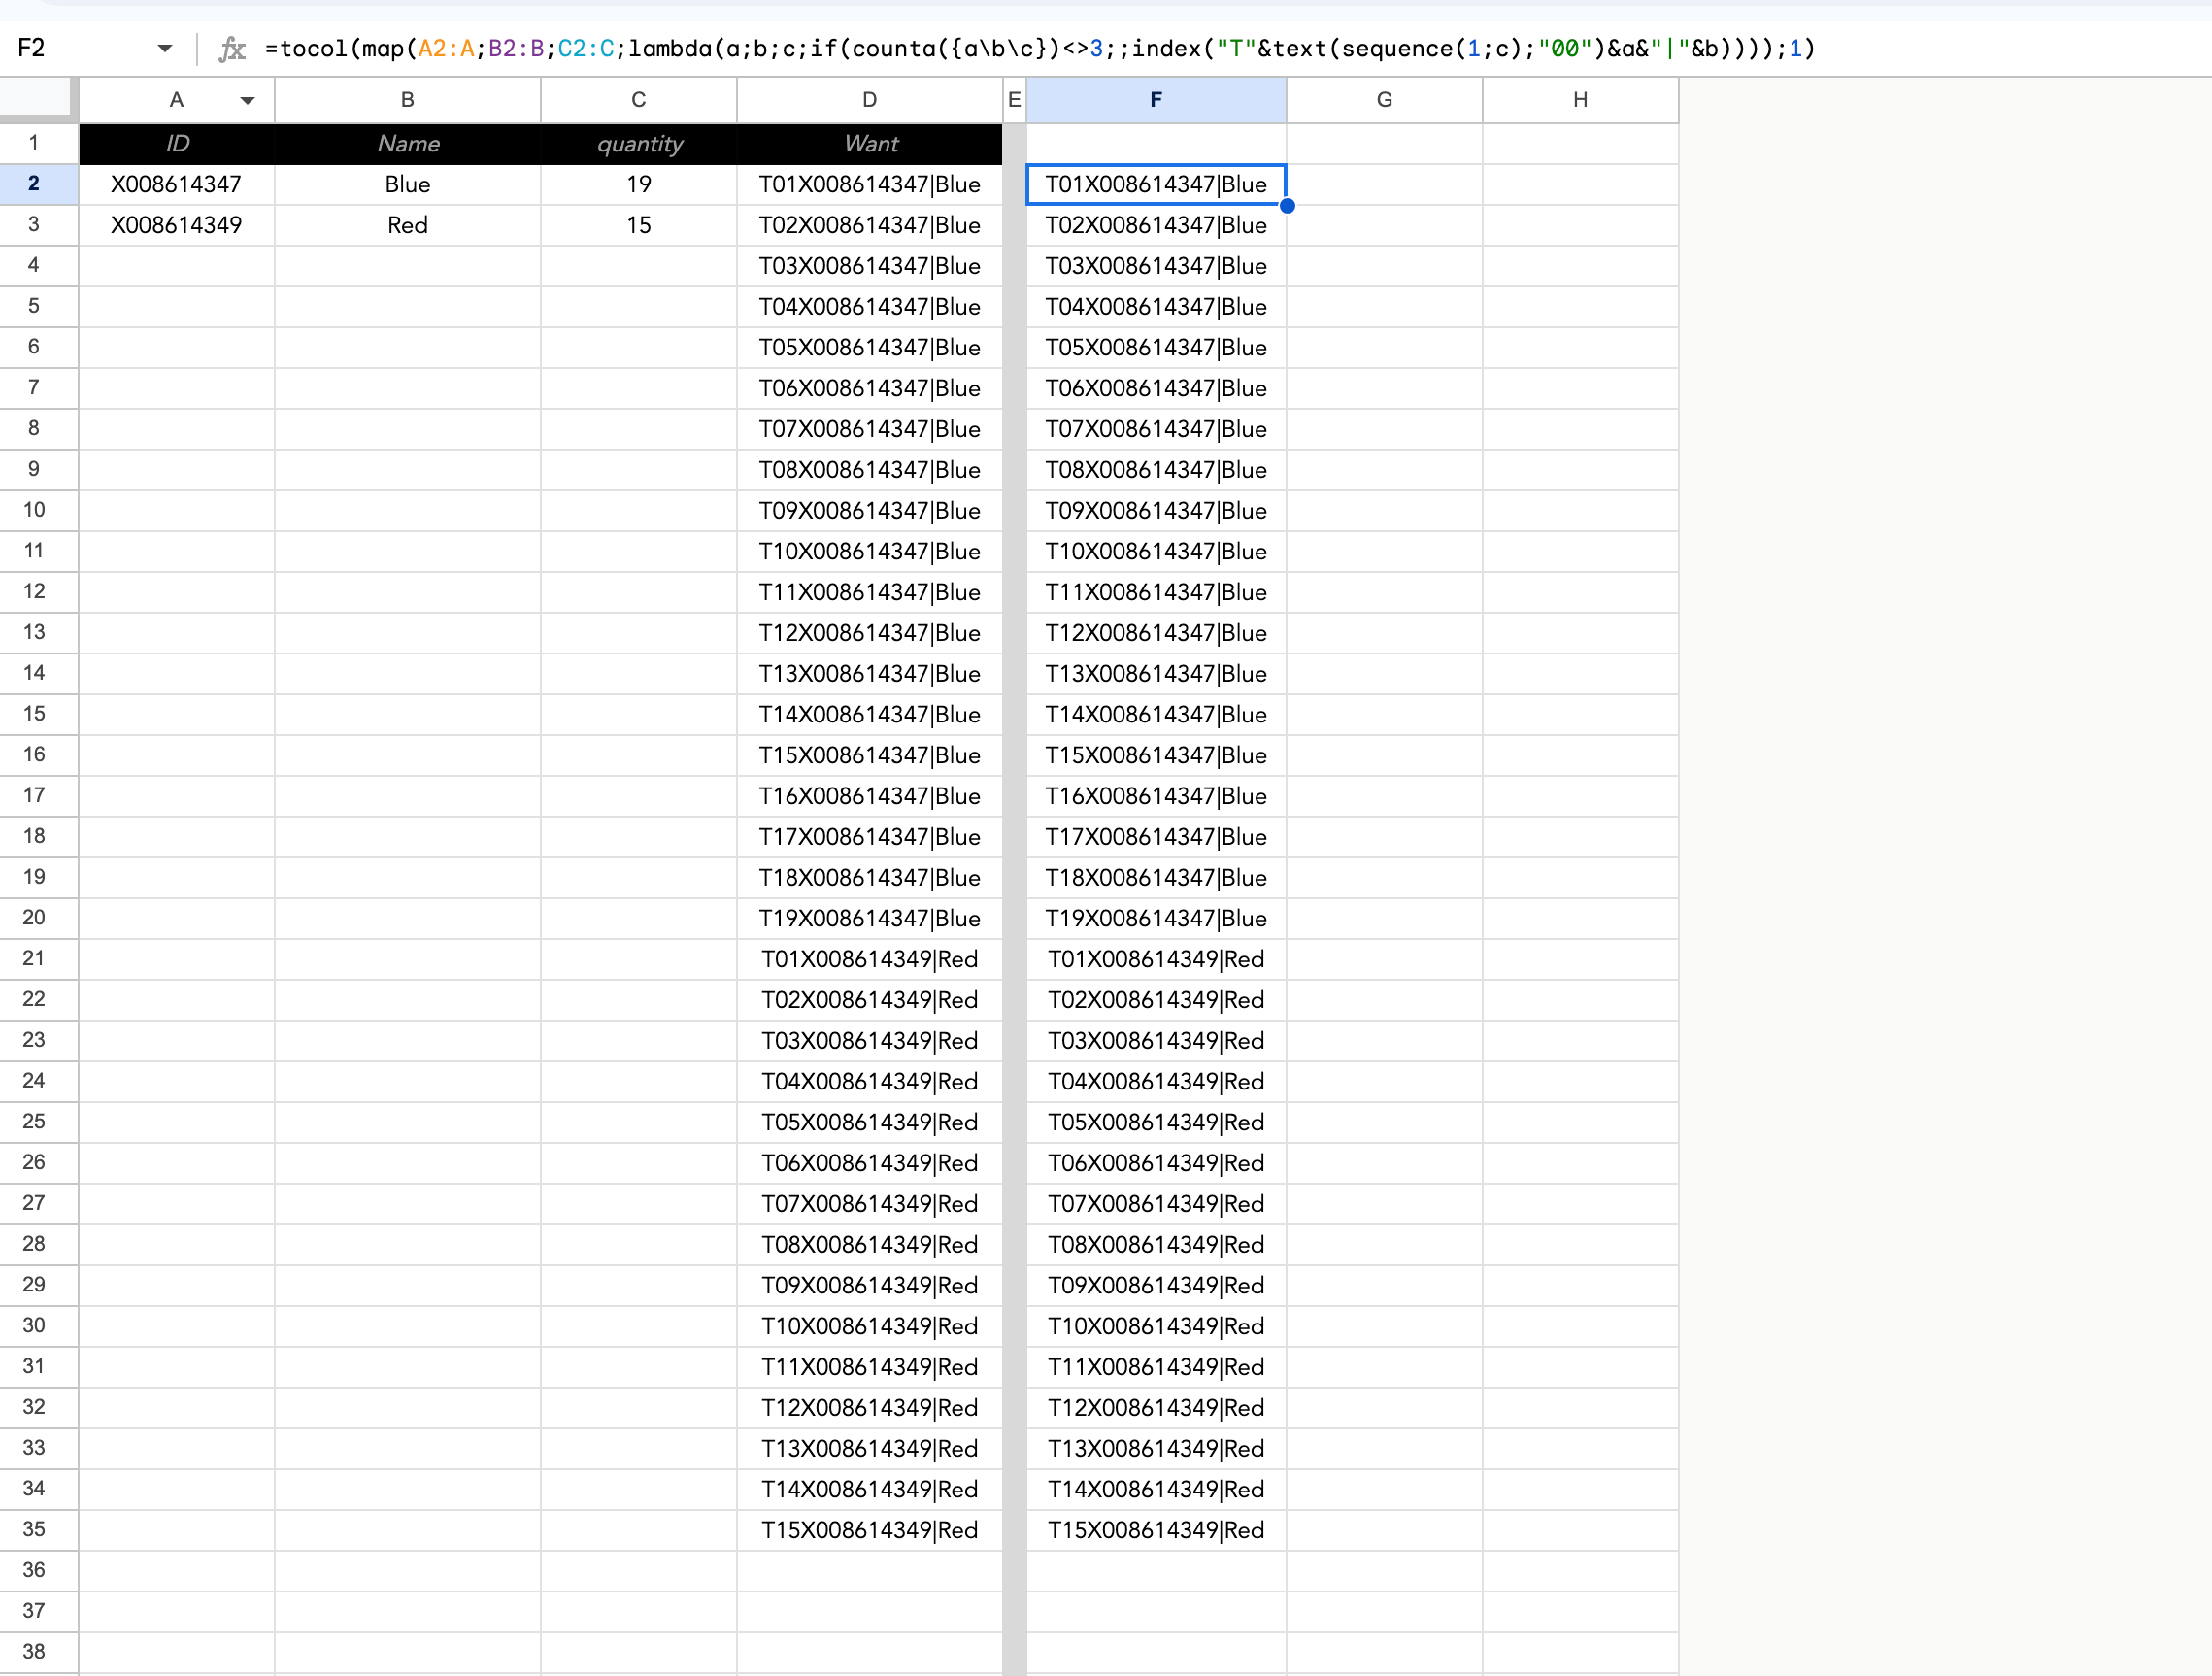Viewport: 2212px width, 1676px height.
Task: Select narrow column E header
Action: click(x=1013, y=99)
